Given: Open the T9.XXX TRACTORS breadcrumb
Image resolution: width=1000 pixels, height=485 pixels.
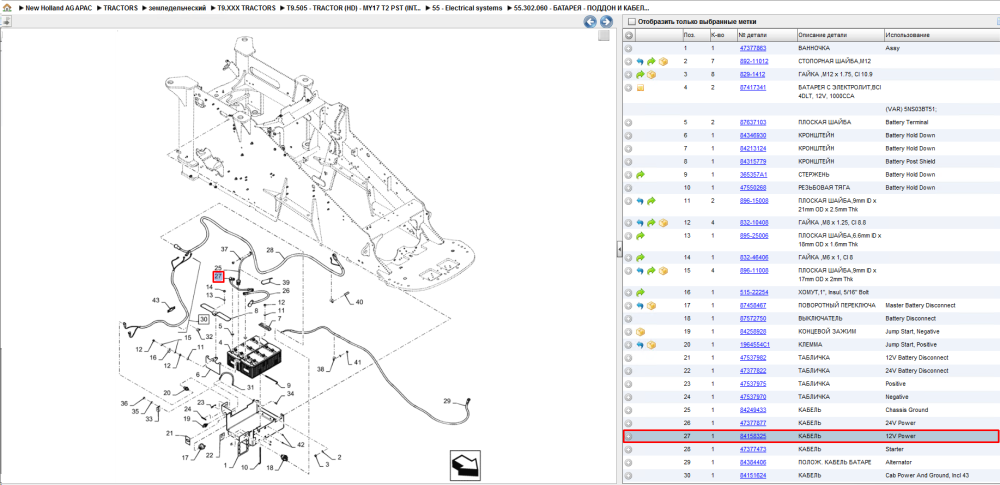Looking at the screenshot, I should point(247,8).
